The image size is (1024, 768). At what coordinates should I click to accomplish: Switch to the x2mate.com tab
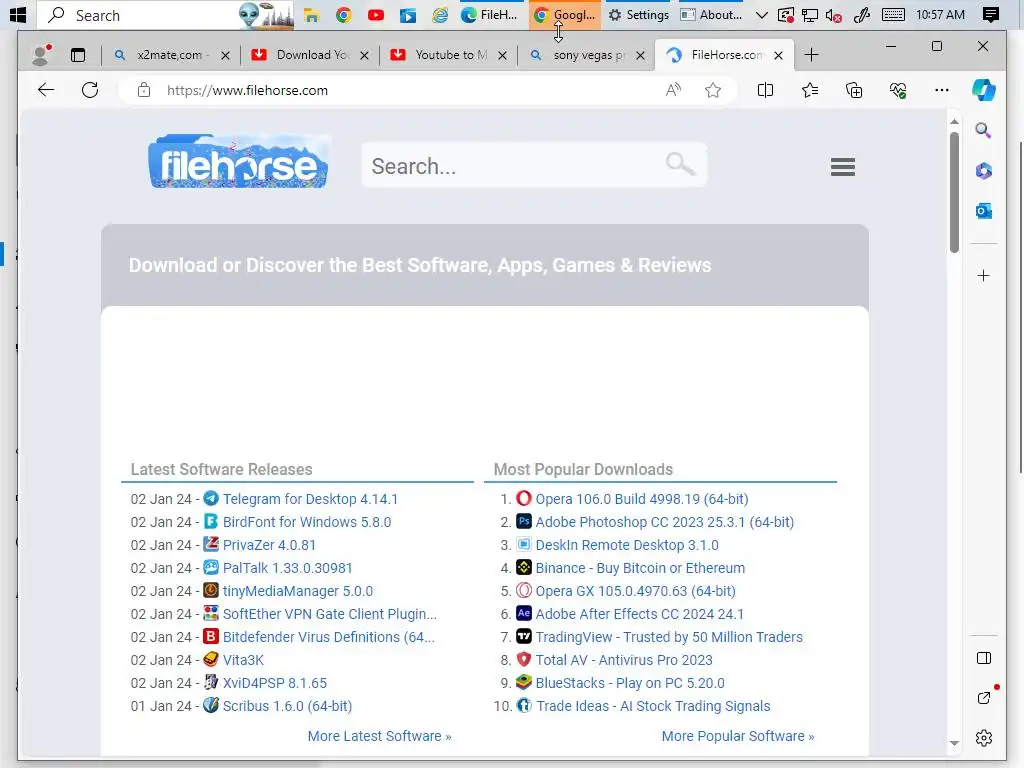(170, 55)
